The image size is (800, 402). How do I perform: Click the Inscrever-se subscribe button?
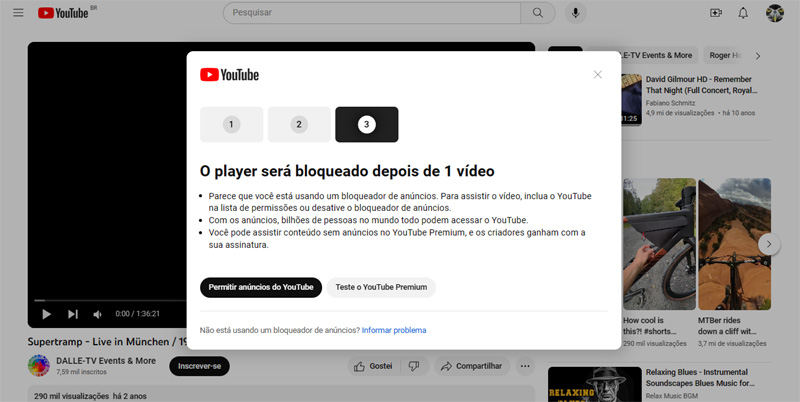pyautogui.click(x=199, y=366)
